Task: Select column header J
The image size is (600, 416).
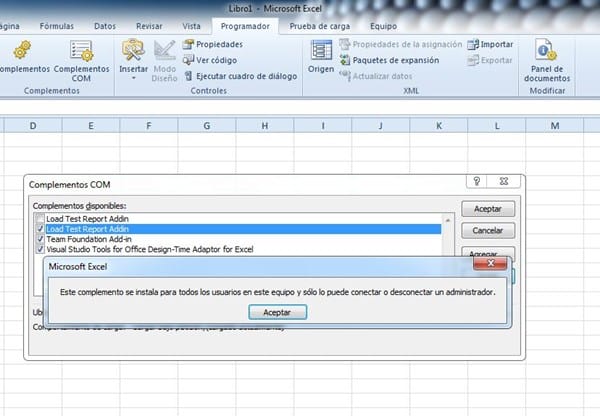Action: pos(382,125)
